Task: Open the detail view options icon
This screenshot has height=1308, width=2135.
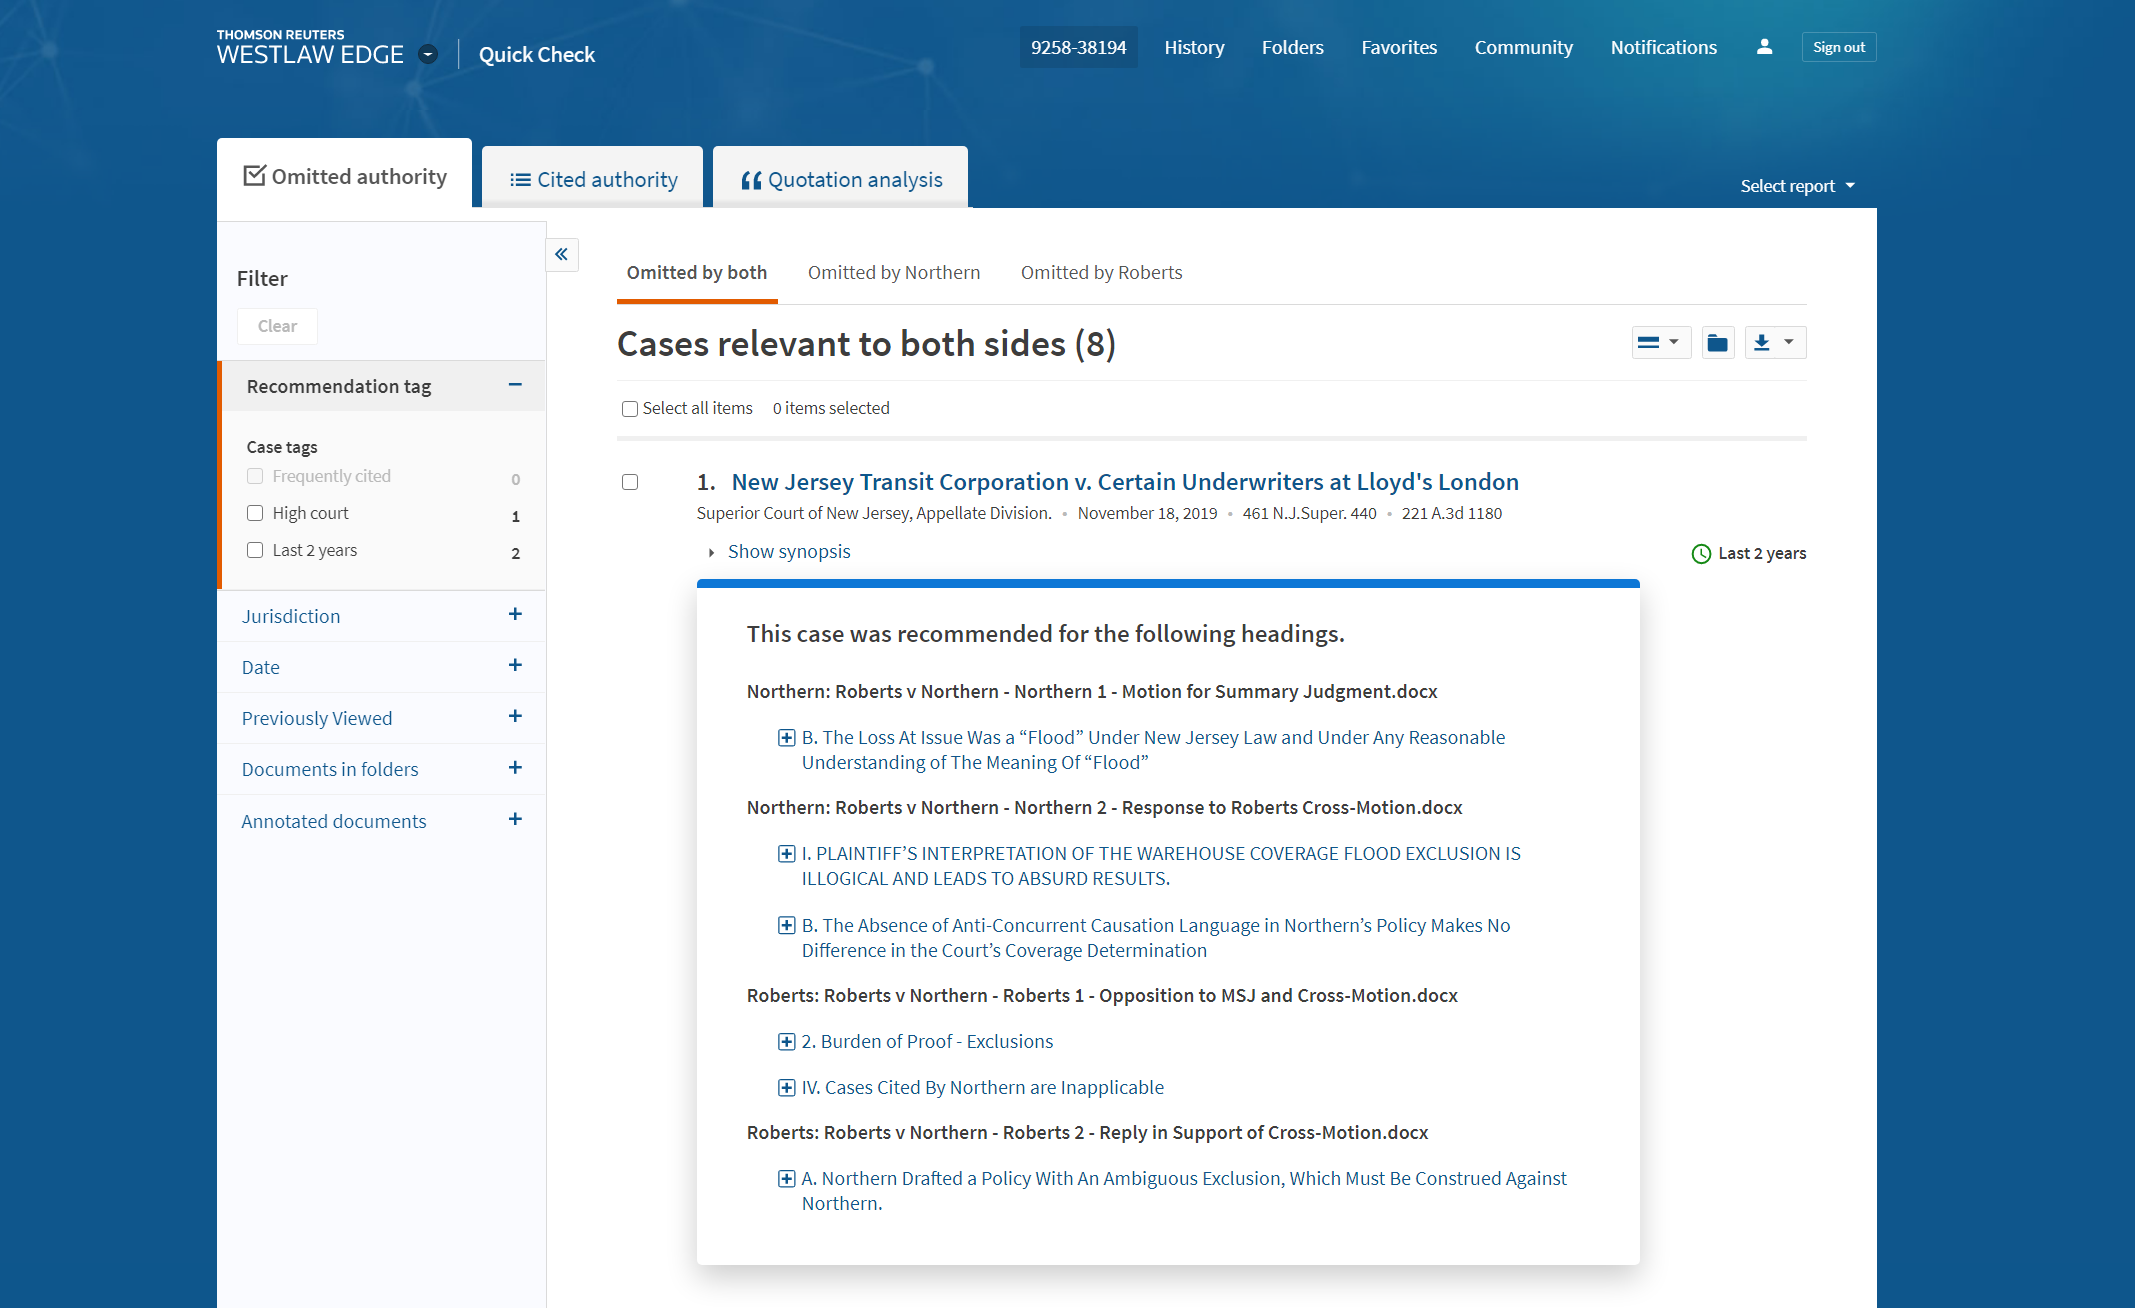Action: point(1660,343)
